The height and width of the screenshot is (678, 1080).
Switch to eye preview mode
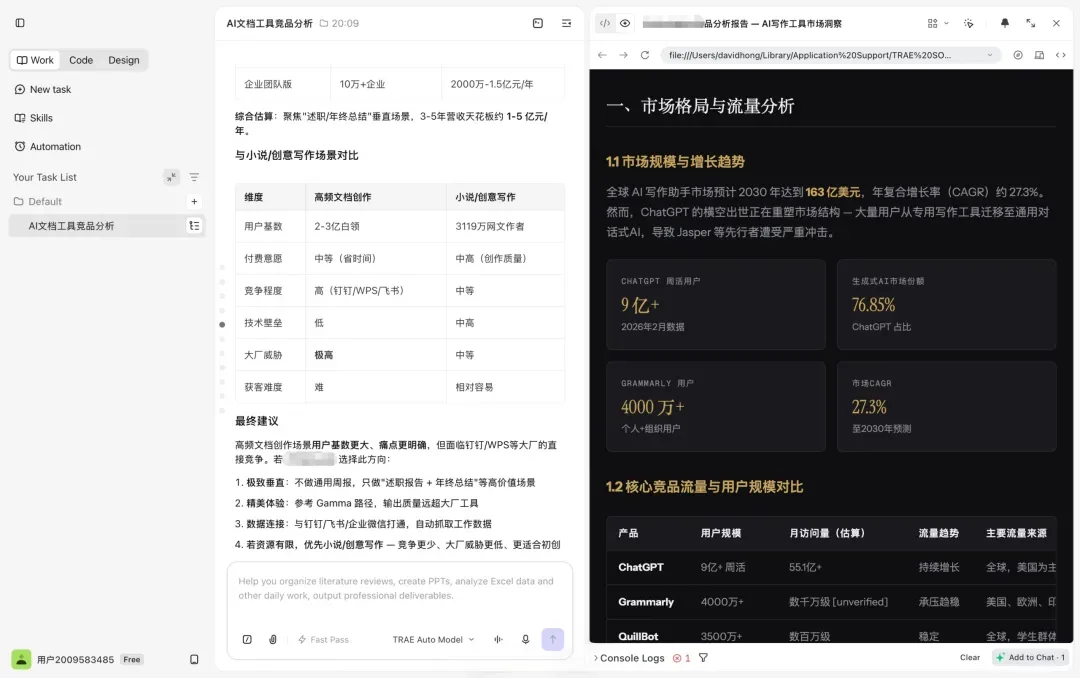625,23
